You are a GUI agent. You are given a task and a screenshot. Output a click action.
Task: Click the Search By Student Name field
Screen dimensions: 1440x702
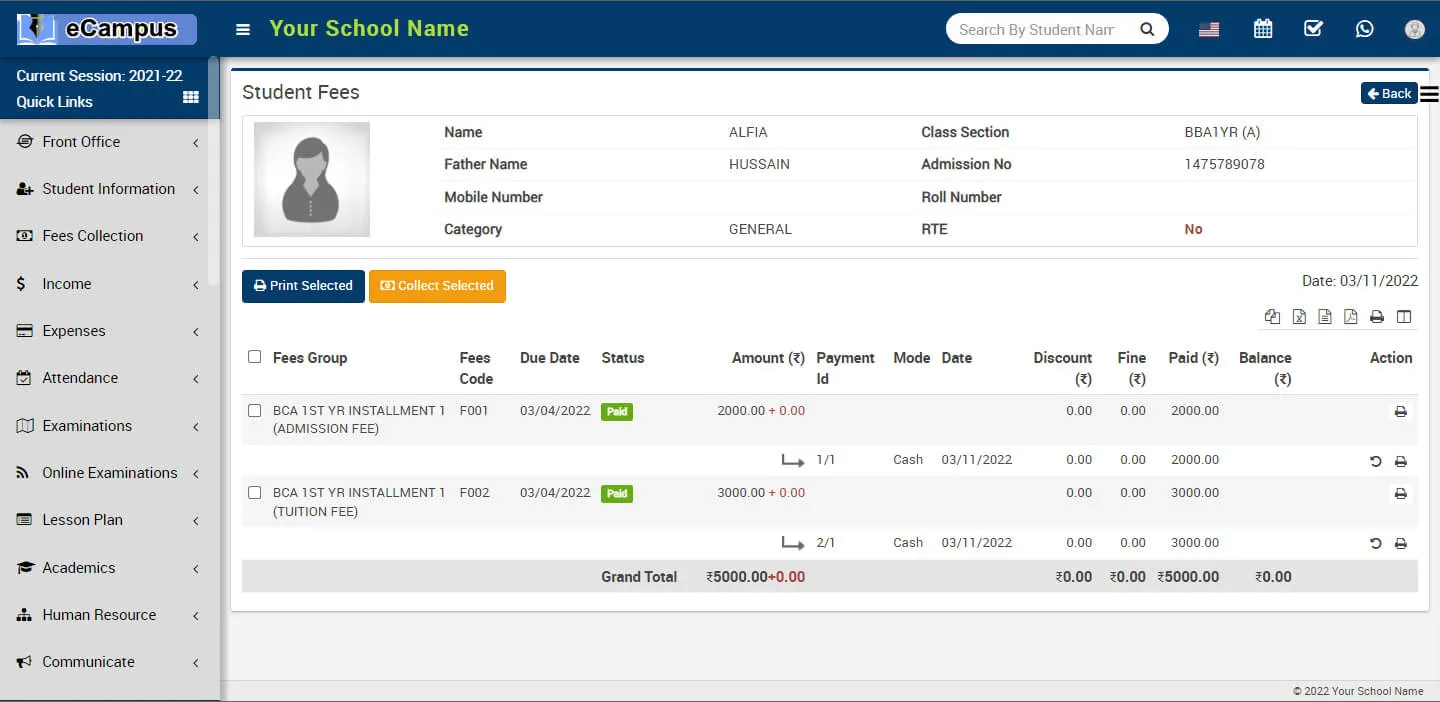coord(1036,30)
